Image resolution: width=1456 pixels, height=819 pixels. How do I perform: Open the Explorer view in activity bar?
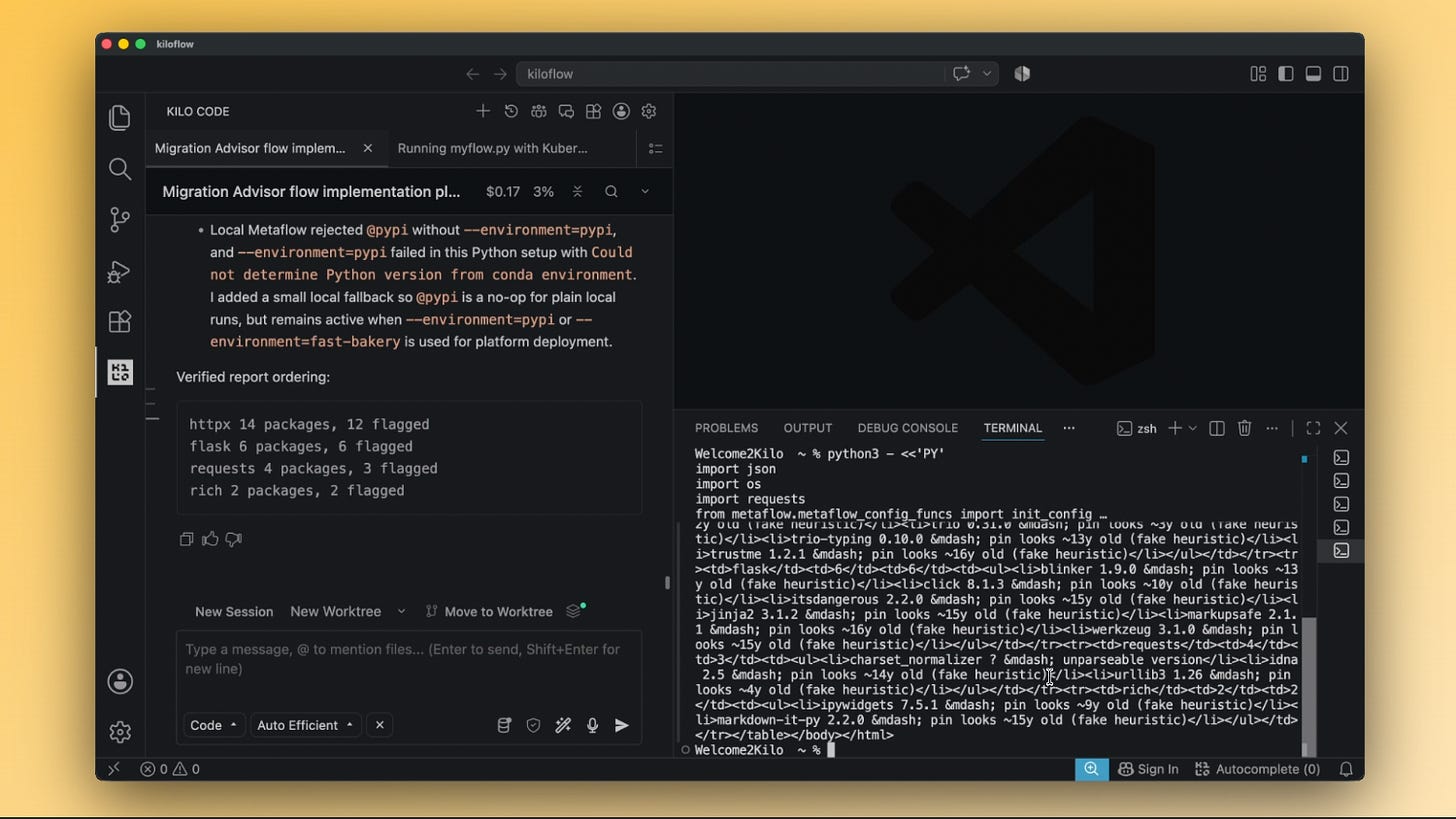(120, 117)
